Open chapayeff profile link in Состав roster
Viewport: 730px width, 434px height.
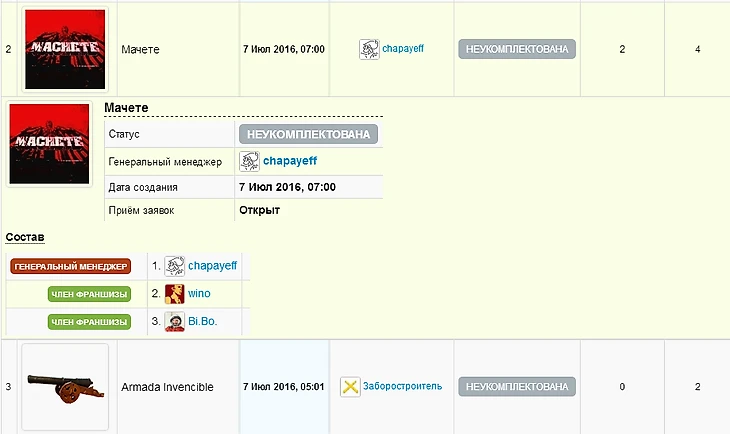(212, 266)
